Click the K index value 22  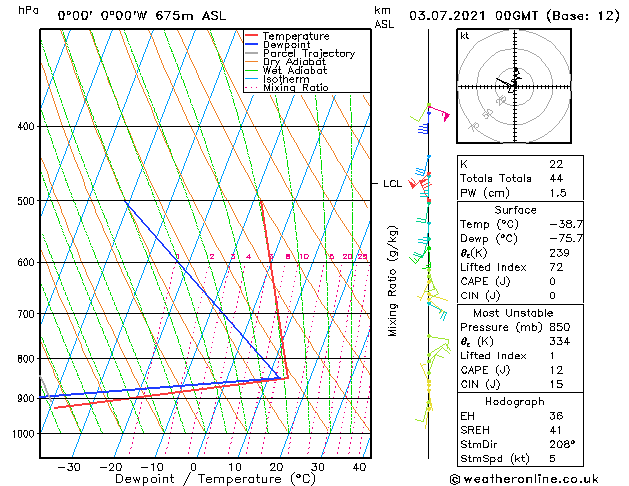pos(556,164)
